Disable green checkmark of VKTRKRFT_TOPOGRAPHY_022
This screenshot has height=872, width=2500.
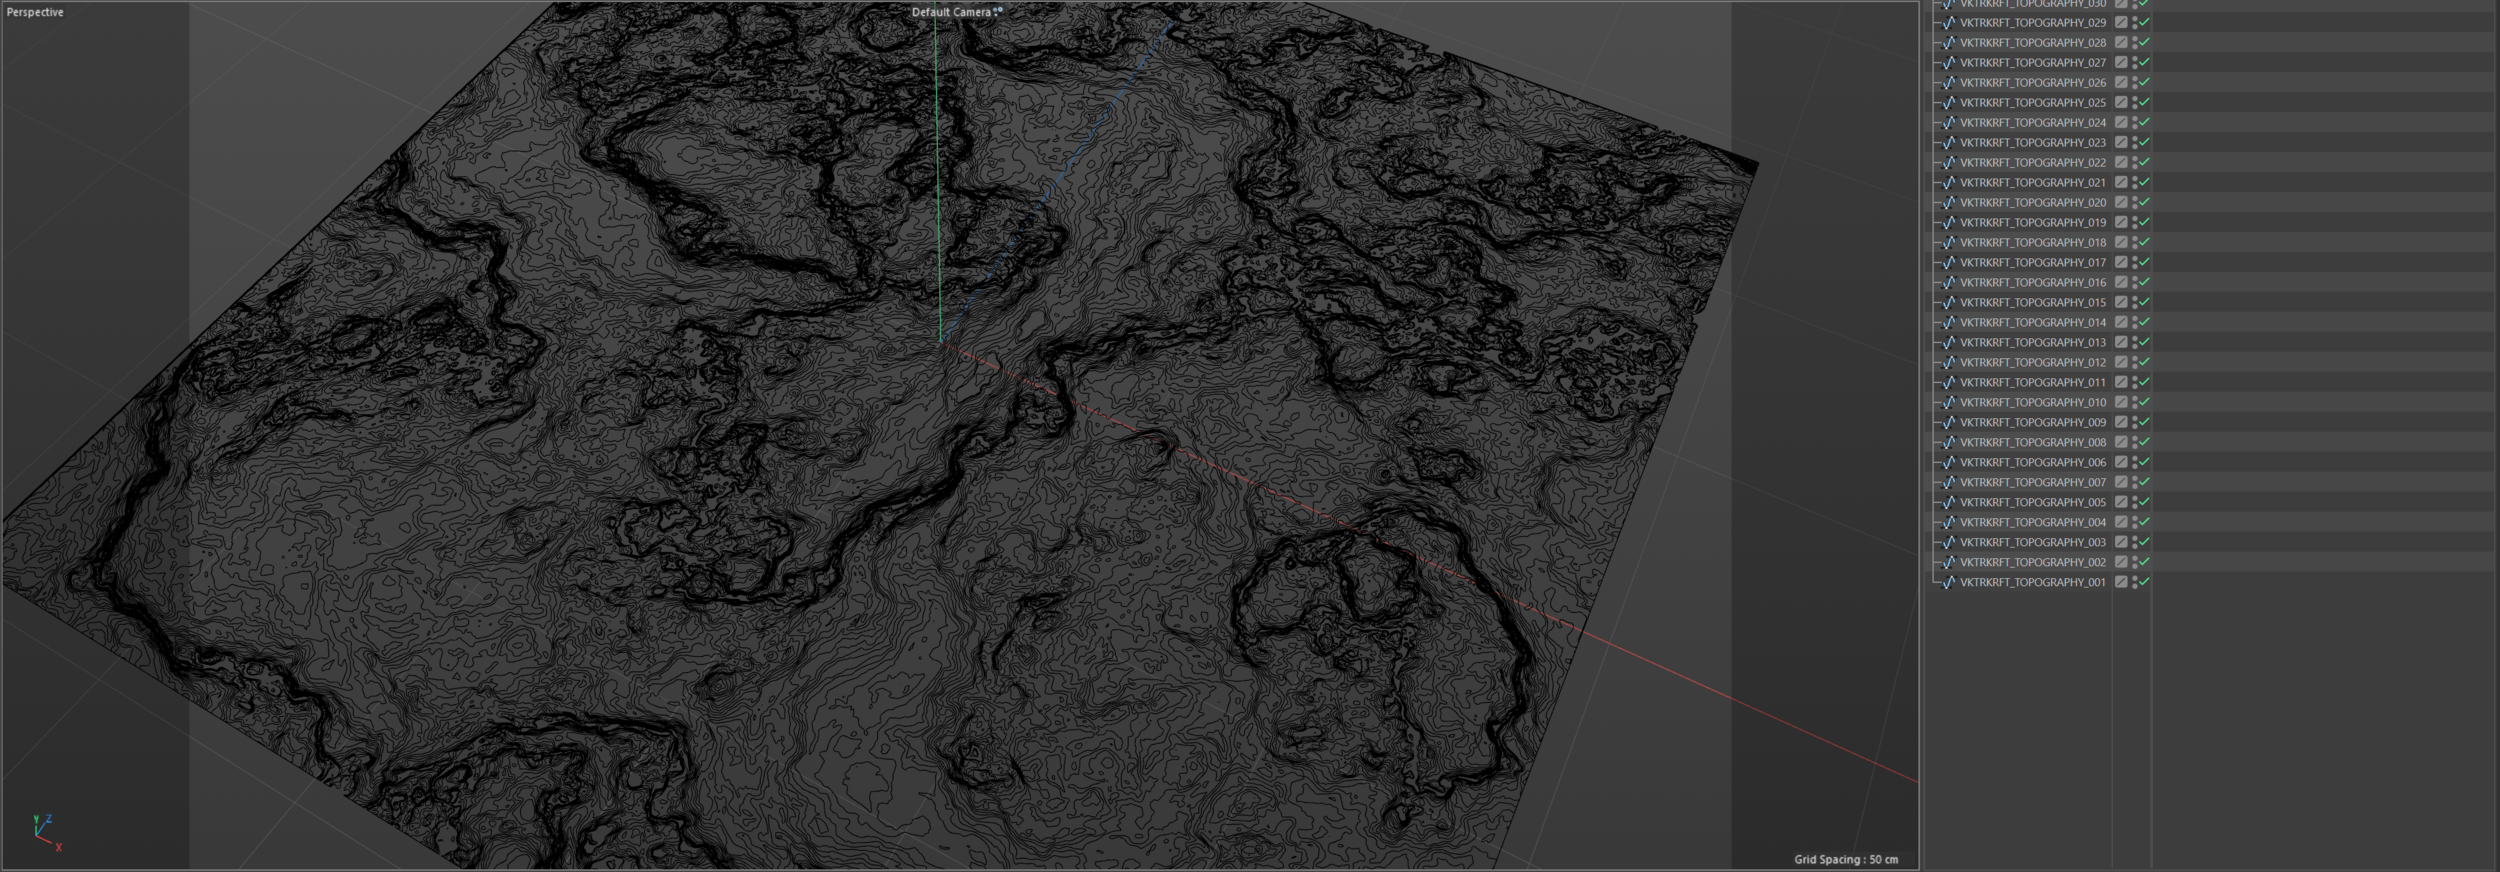[2144, 162]
